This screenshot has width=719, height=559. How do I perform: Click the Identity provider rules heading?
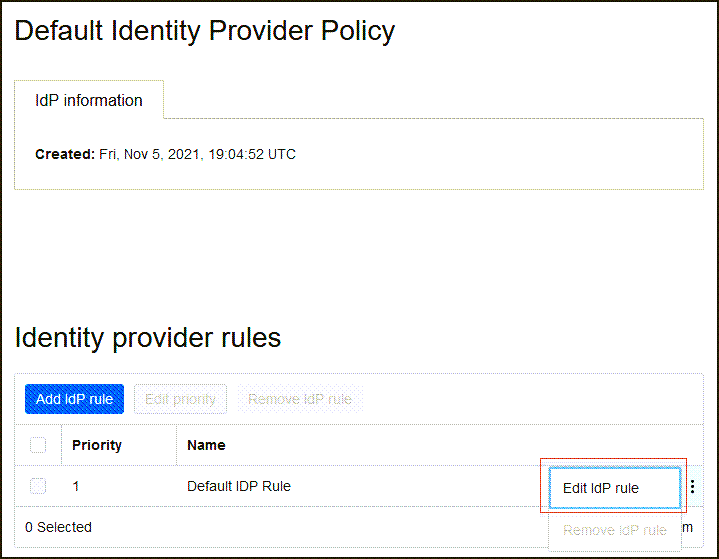(x=148, y=338)
